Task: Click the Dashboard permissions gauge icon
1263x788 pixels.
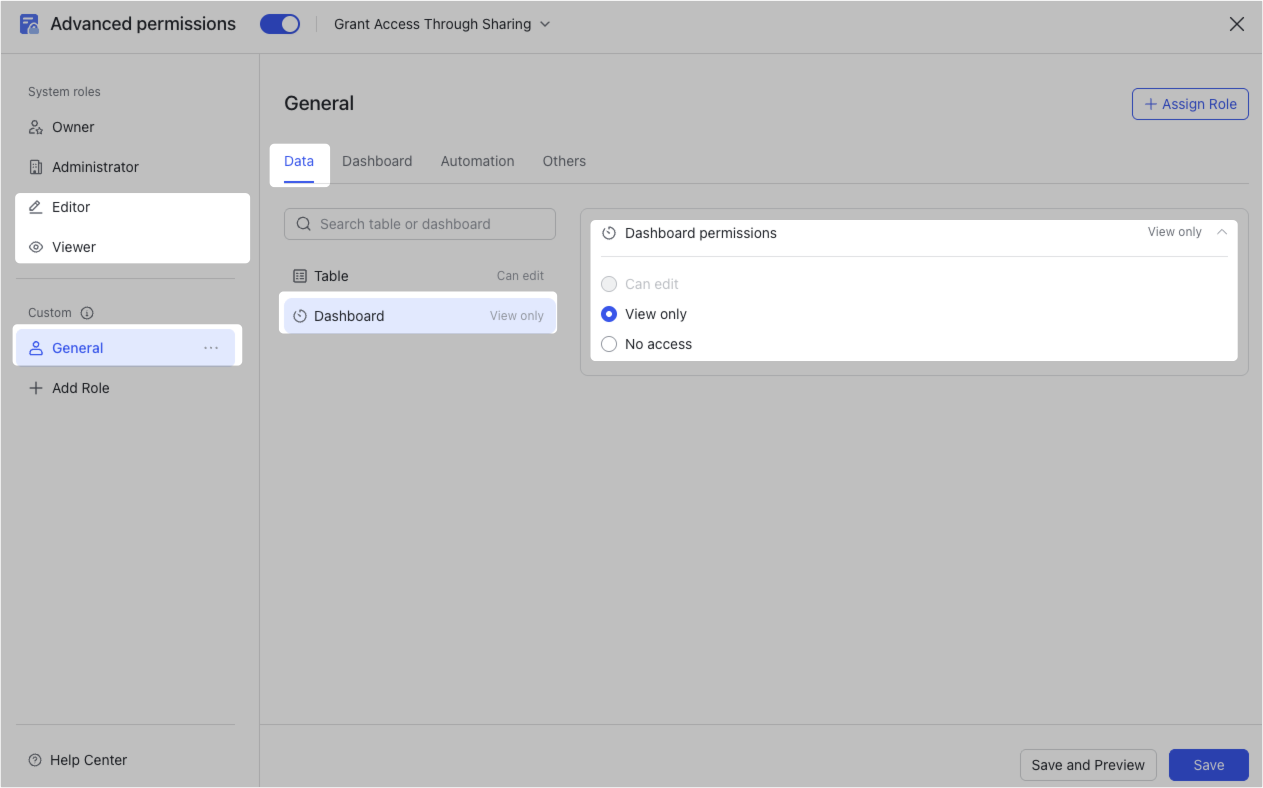Action: (x=609, y=233)
